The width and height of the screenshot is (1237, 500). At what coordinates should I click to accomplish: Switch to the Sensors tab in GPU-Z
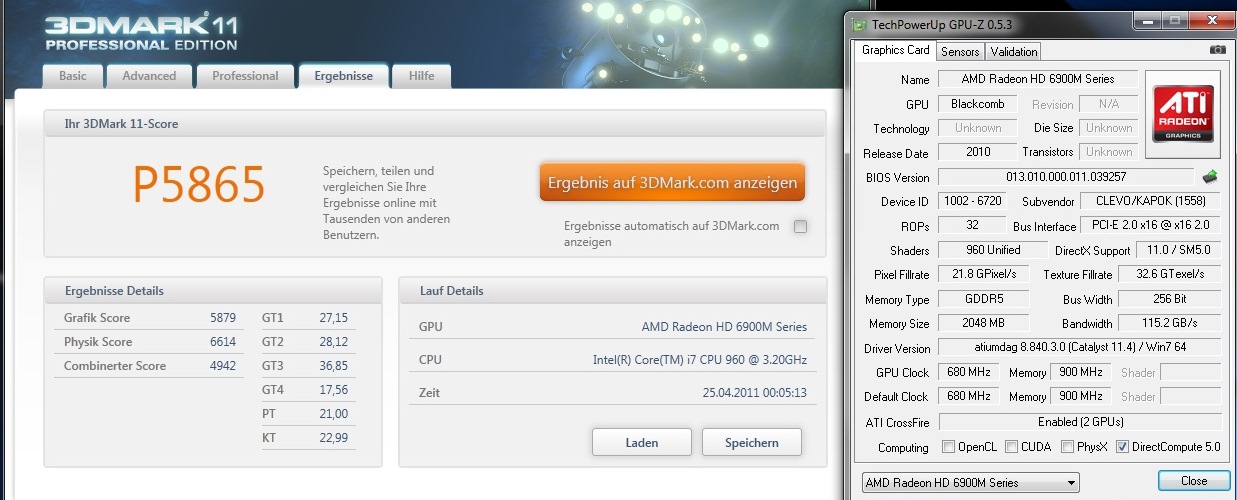coord(960,51)
